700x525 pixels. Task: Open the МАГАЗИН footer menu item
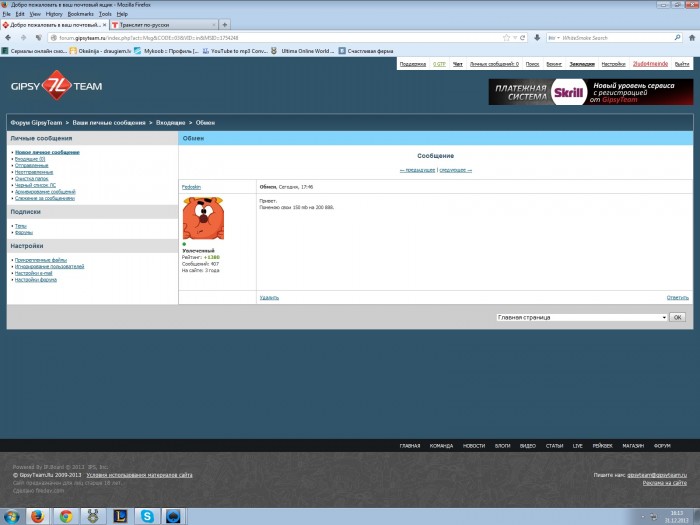pyautogui.click(x=633, y=446)
